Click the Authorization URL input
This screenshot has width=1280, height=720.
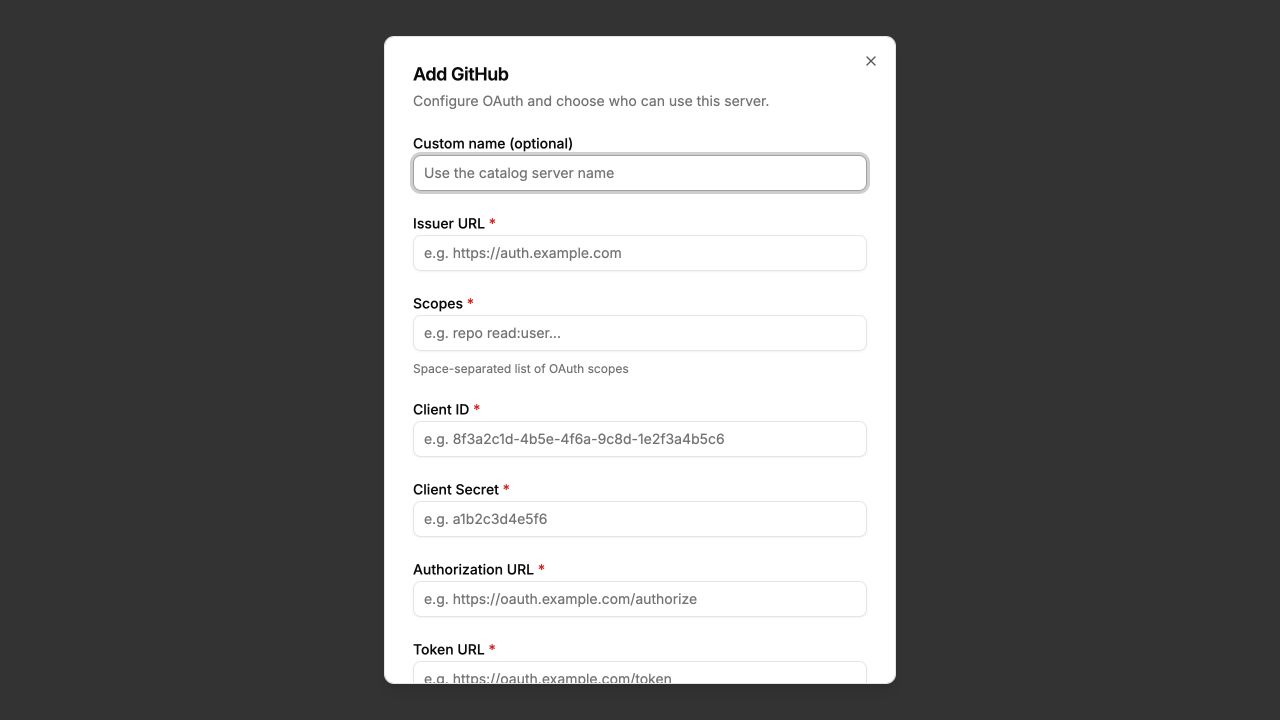[640, 599]
